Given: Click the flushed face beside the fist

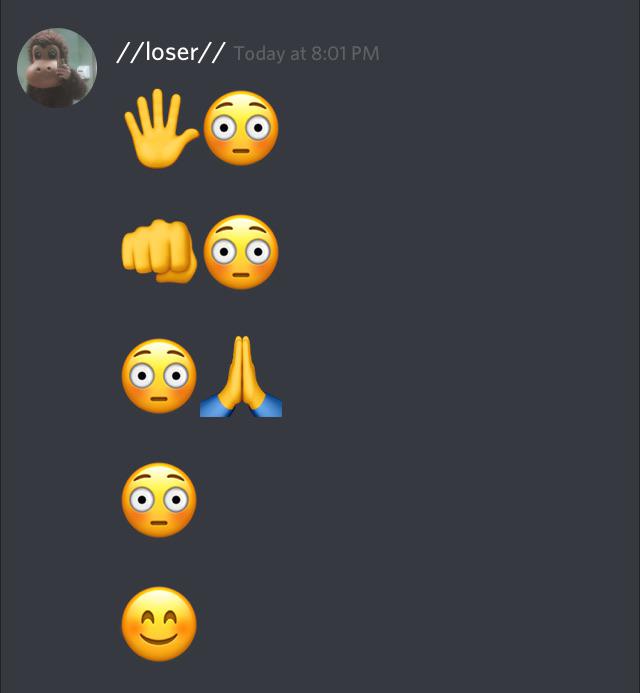Looking at the screenshot, I should [x=241, y=252].
